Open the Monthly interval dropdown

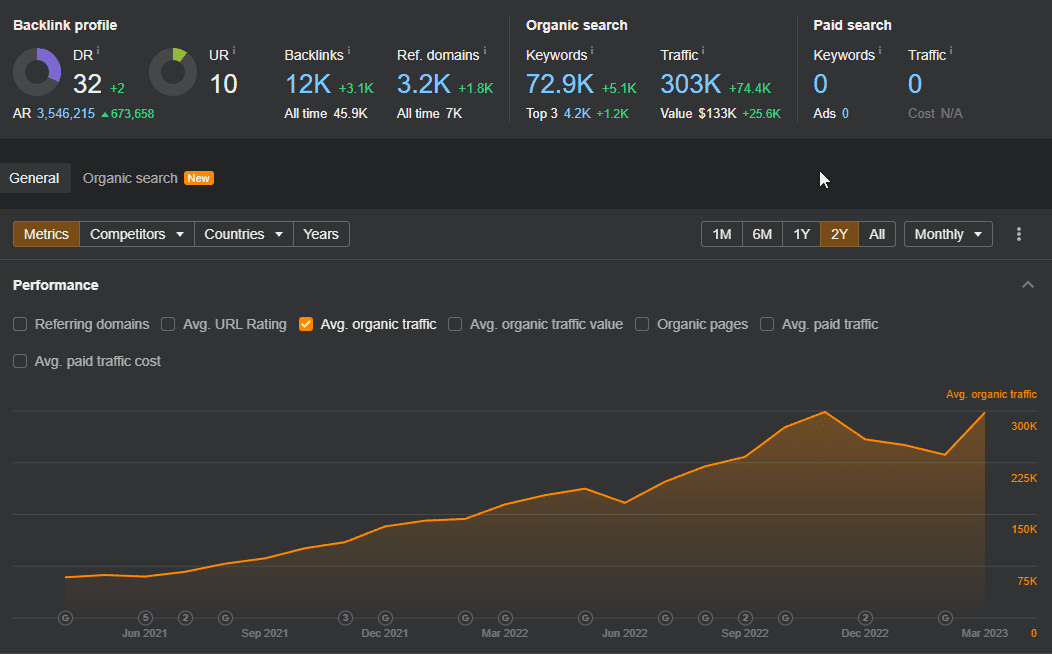pyautogui.click(x=948, y=234)
